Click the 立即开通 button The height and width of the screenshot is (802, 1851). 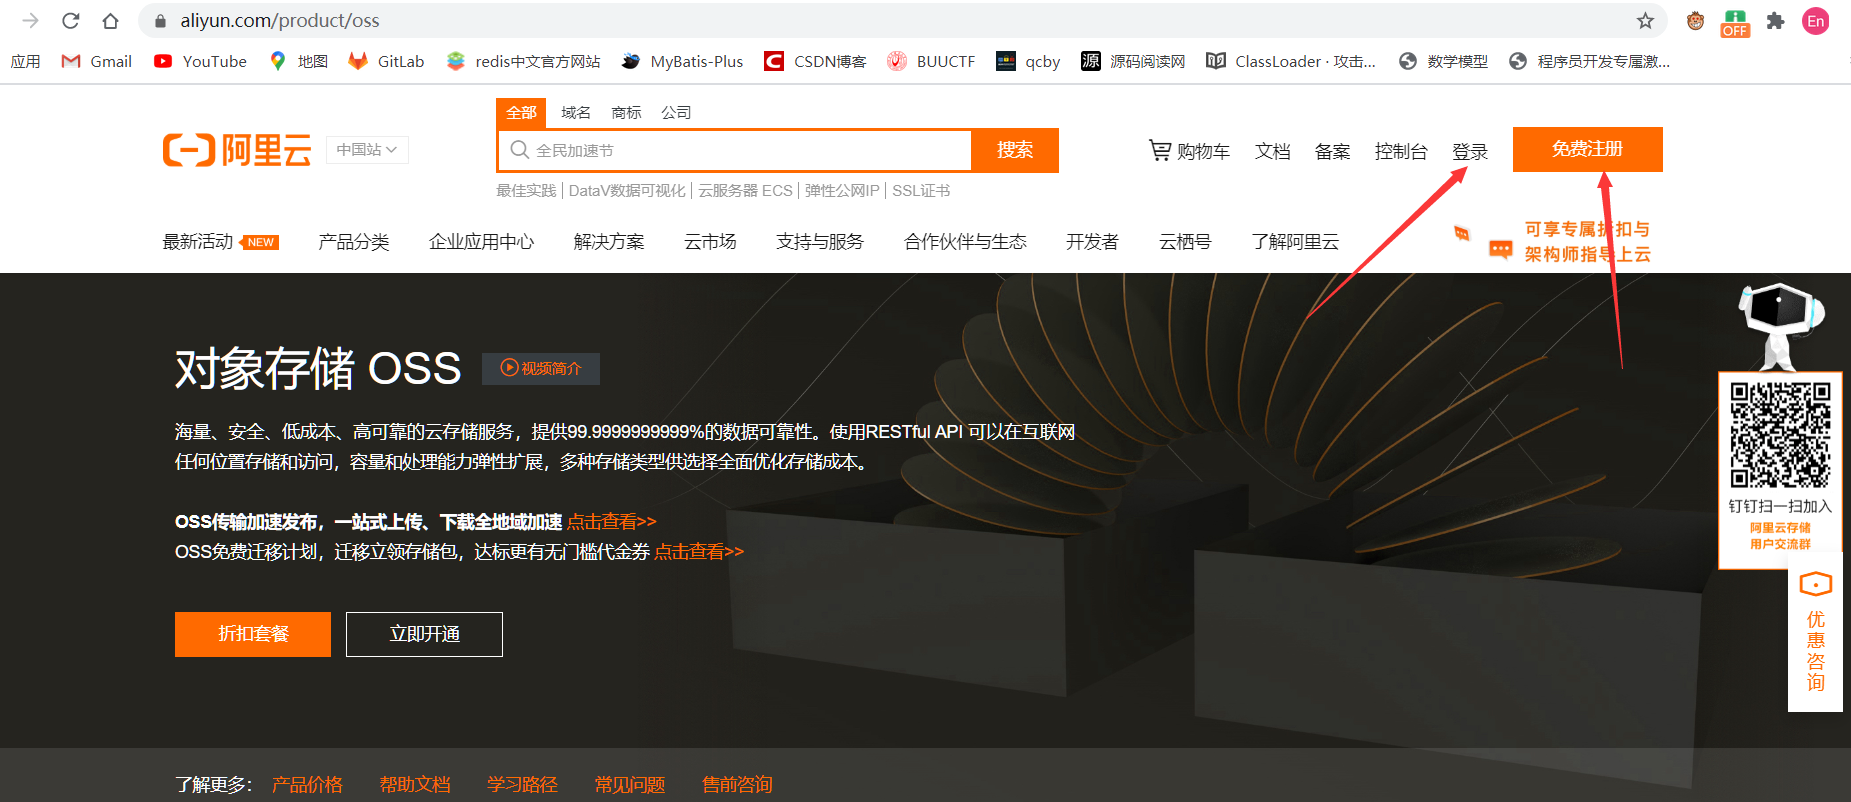(424, 634)
